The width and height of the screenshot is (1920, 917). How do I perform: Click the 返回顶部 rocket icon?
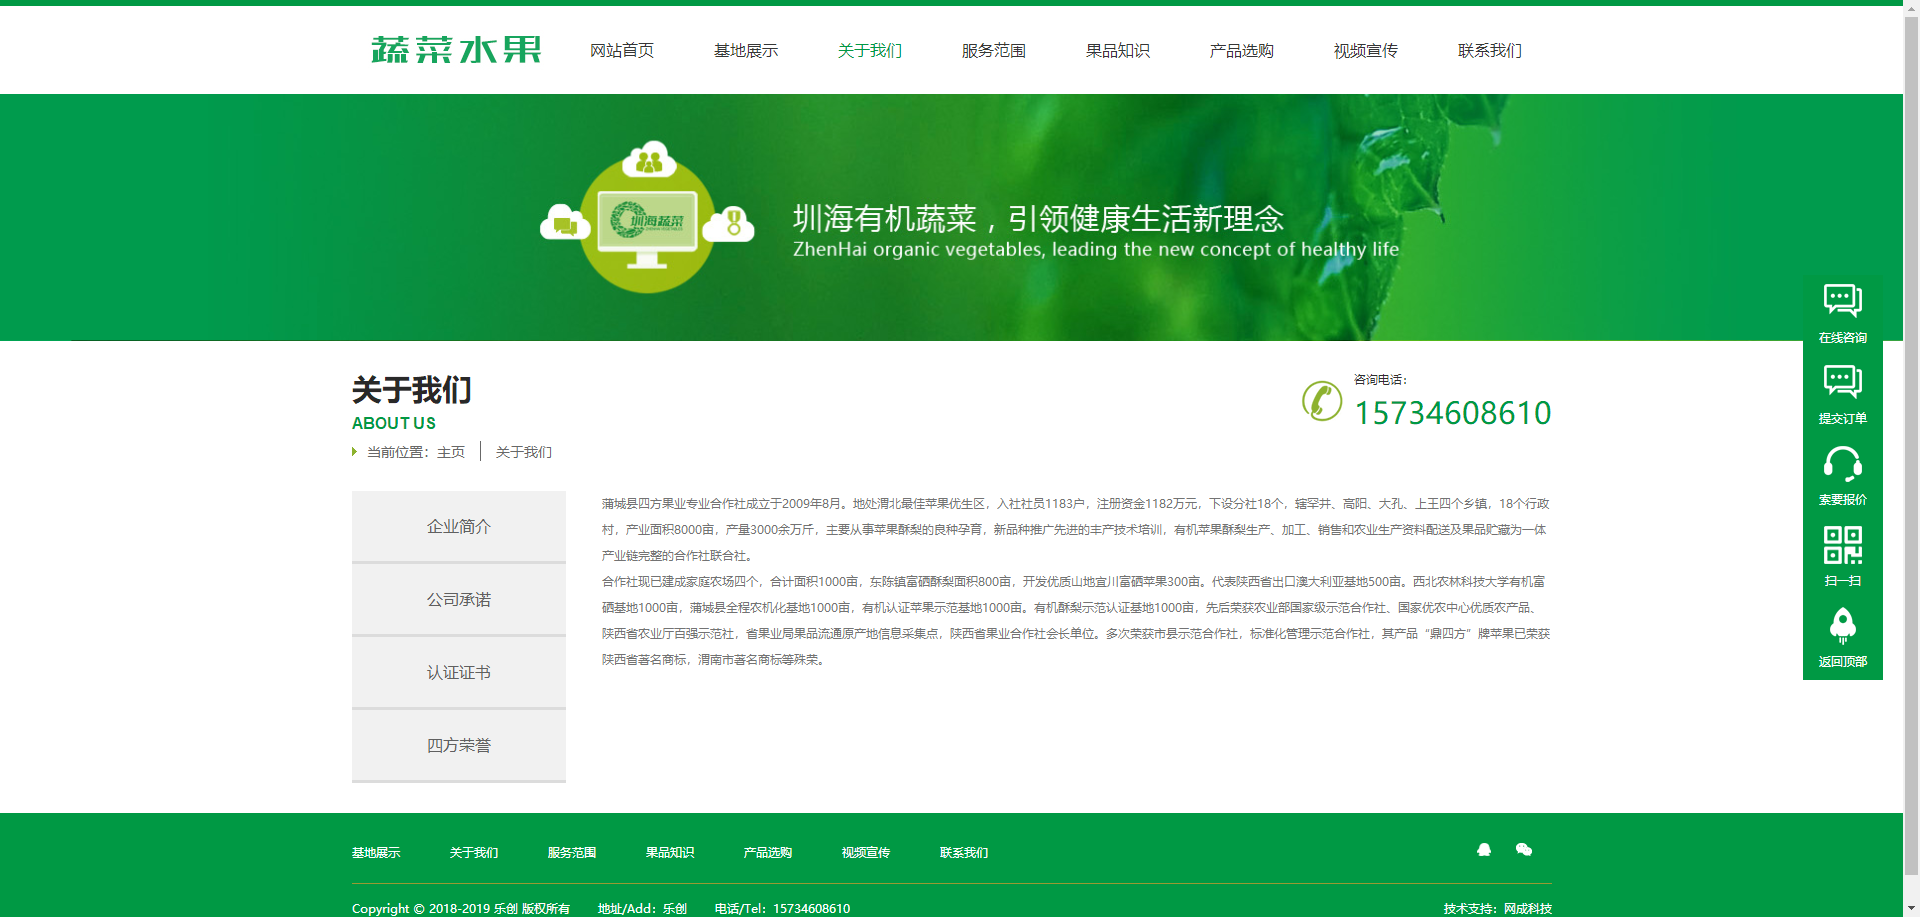coord(1842,627)
